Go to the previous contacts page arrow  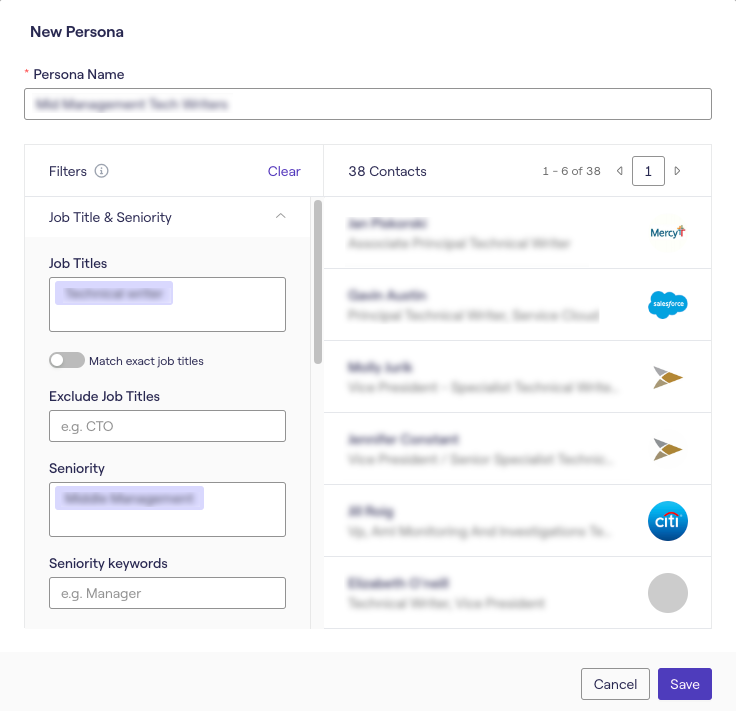click(x=620, y=171)
